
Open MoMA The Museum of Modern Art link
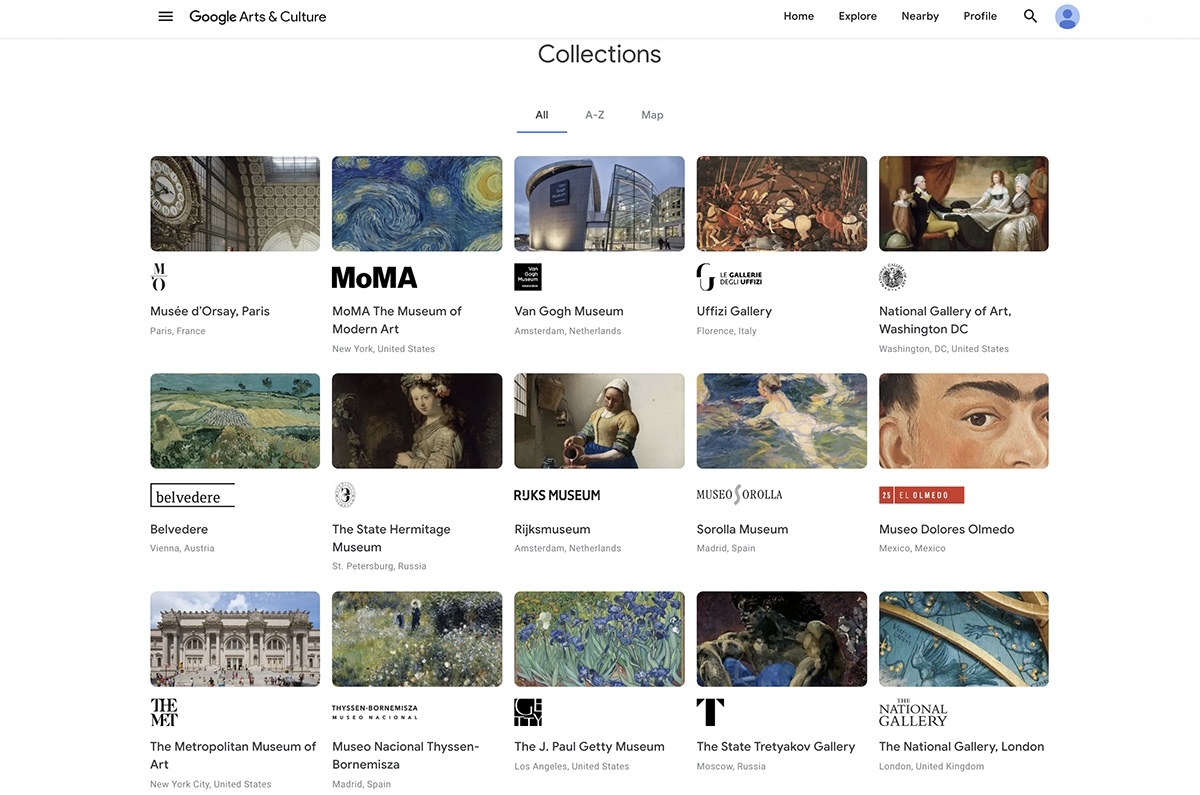397,320
